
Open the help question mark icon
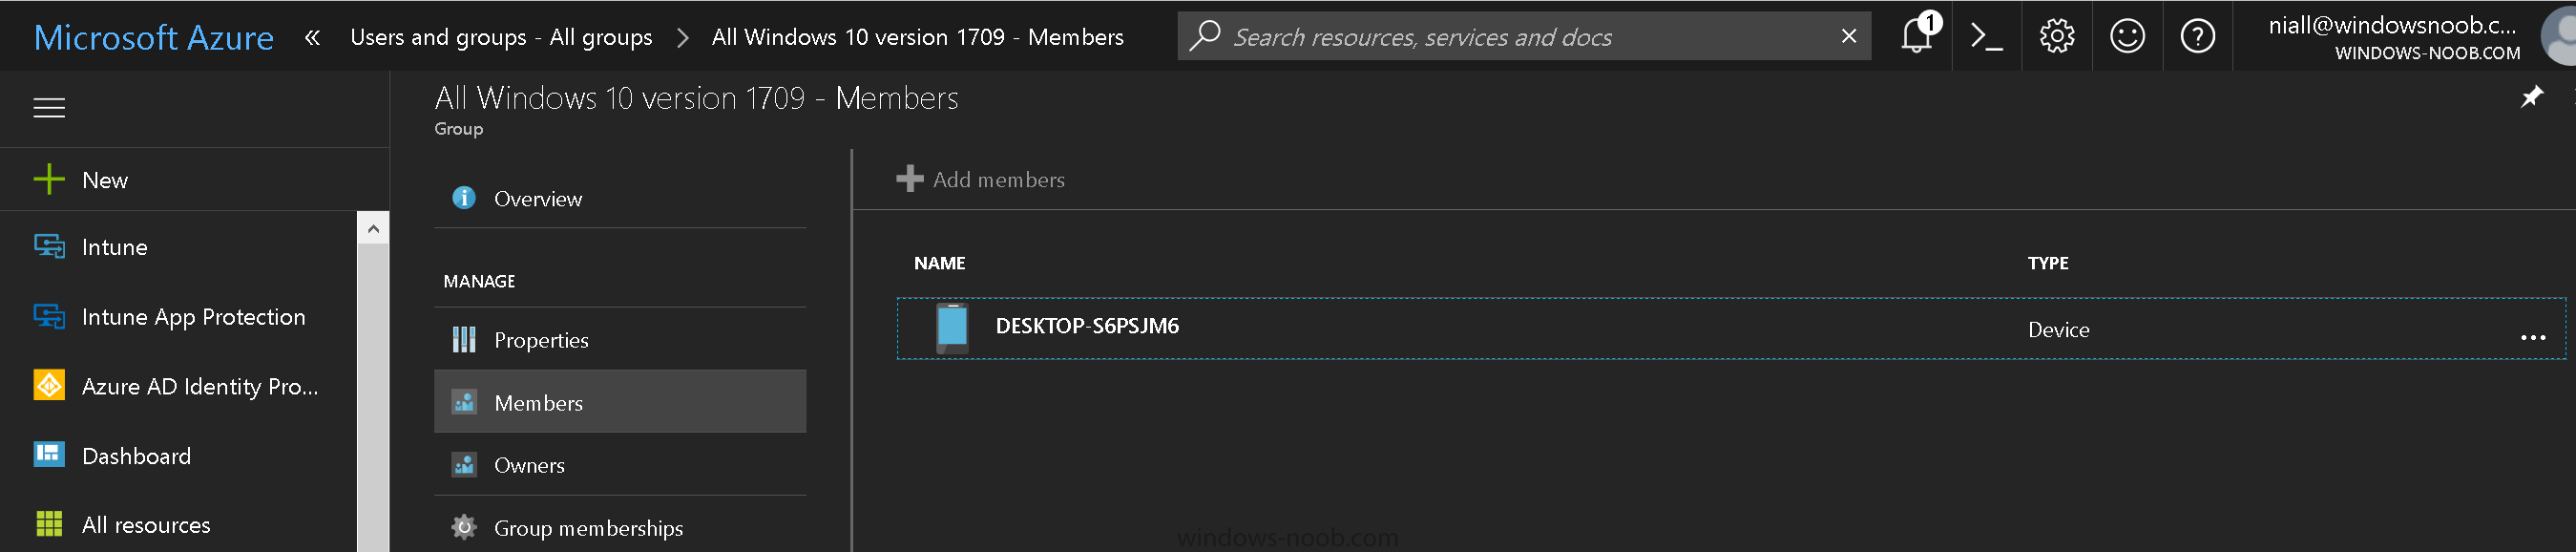[x=2197, y=36]
